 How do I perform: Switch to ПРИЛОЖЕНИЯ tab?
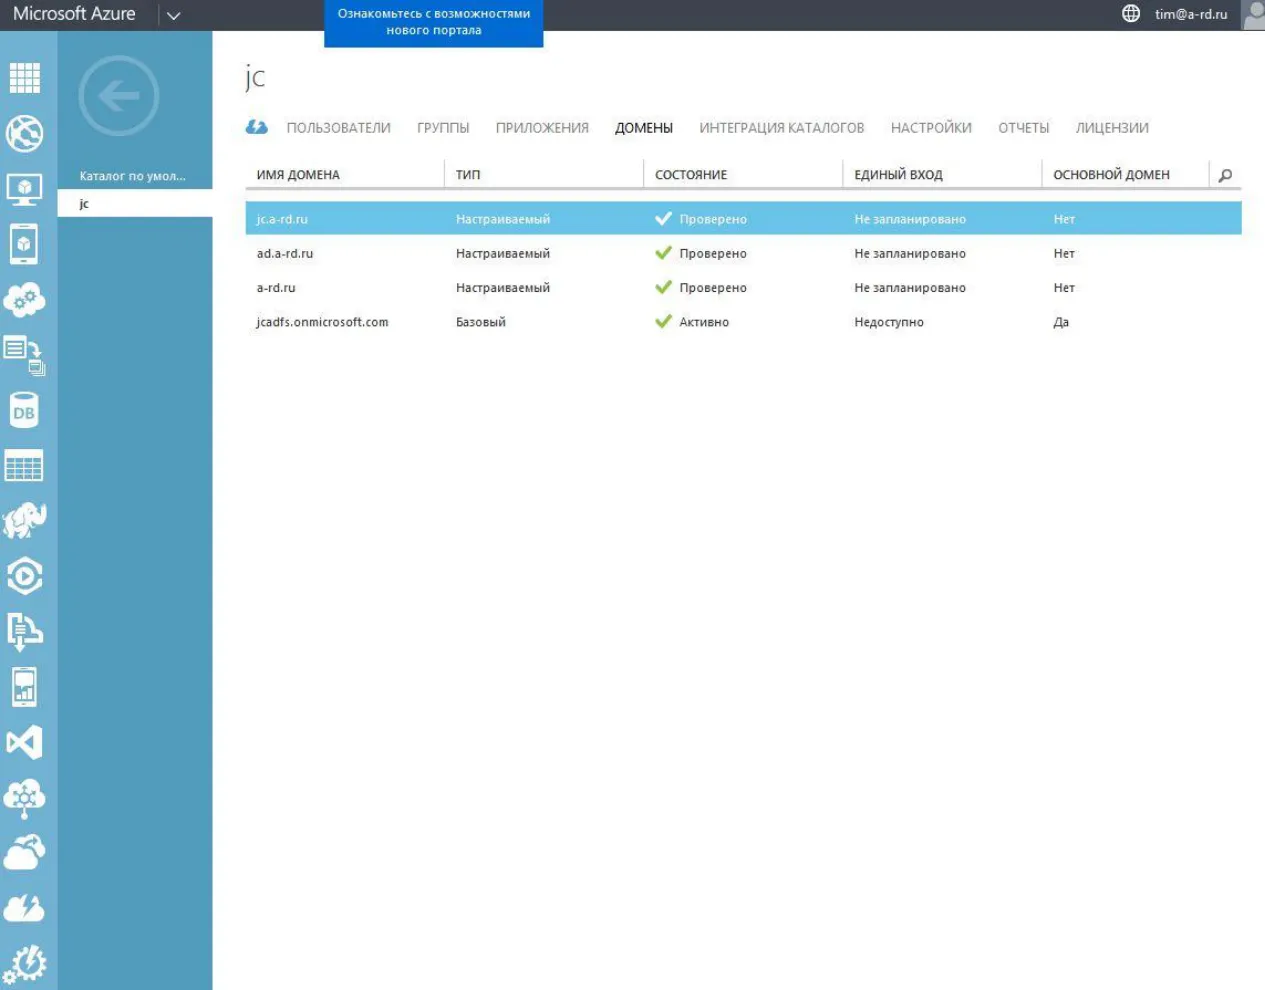(542, 128)
